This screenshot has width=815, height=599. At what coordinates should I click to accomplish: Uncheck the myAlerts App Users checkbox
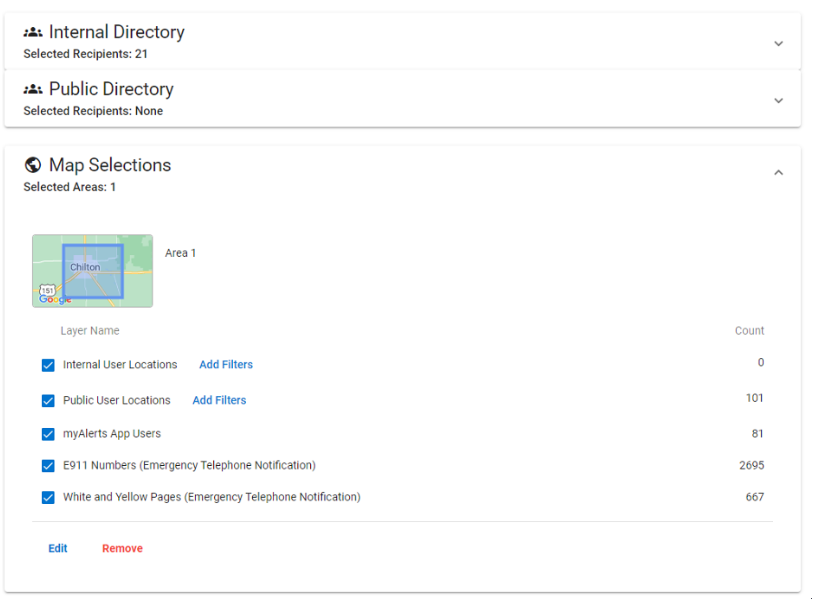pos(48,434)
